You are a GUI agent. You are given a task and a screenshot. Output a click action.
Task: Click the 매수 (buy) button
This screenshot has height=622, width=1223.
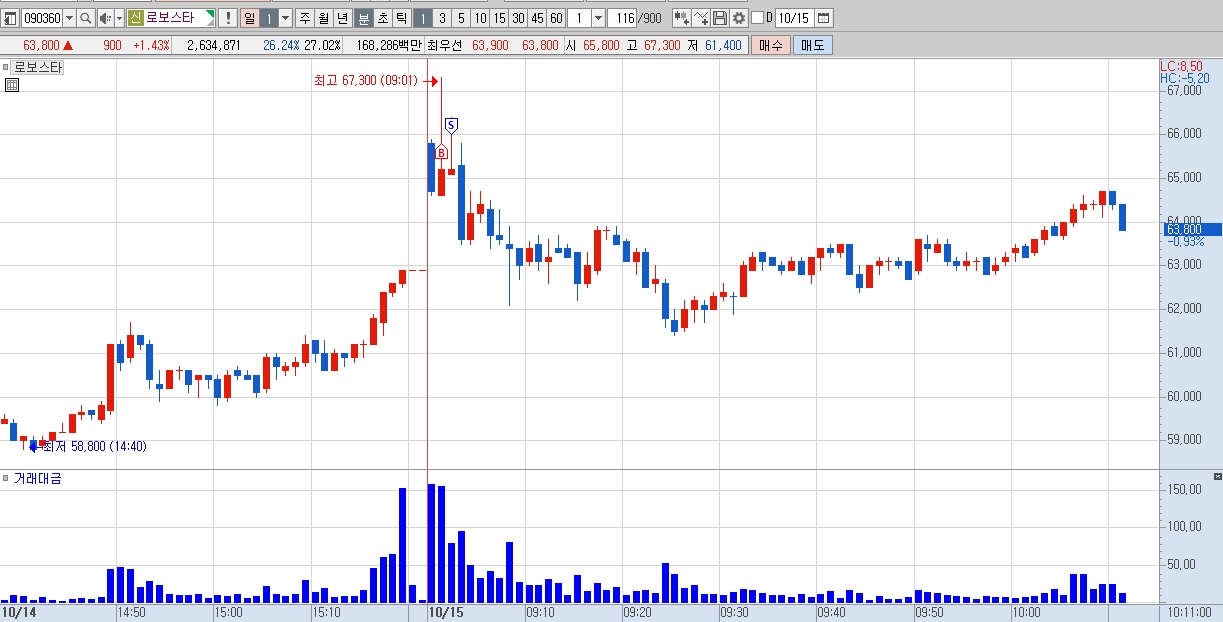click(771, 45)
